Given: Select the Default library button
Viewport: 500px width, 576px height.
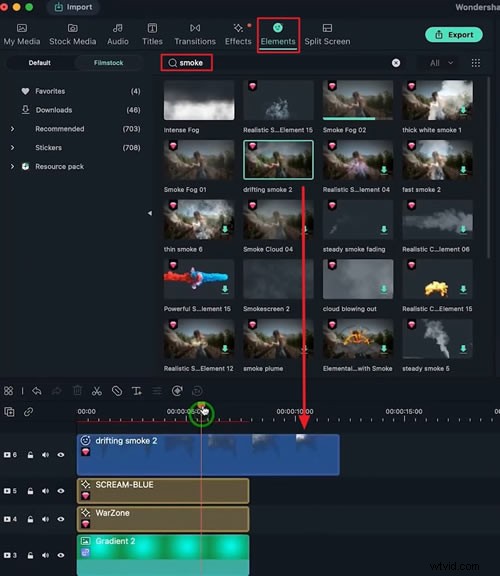Looking at the screenshot, I should click(40, 63).
